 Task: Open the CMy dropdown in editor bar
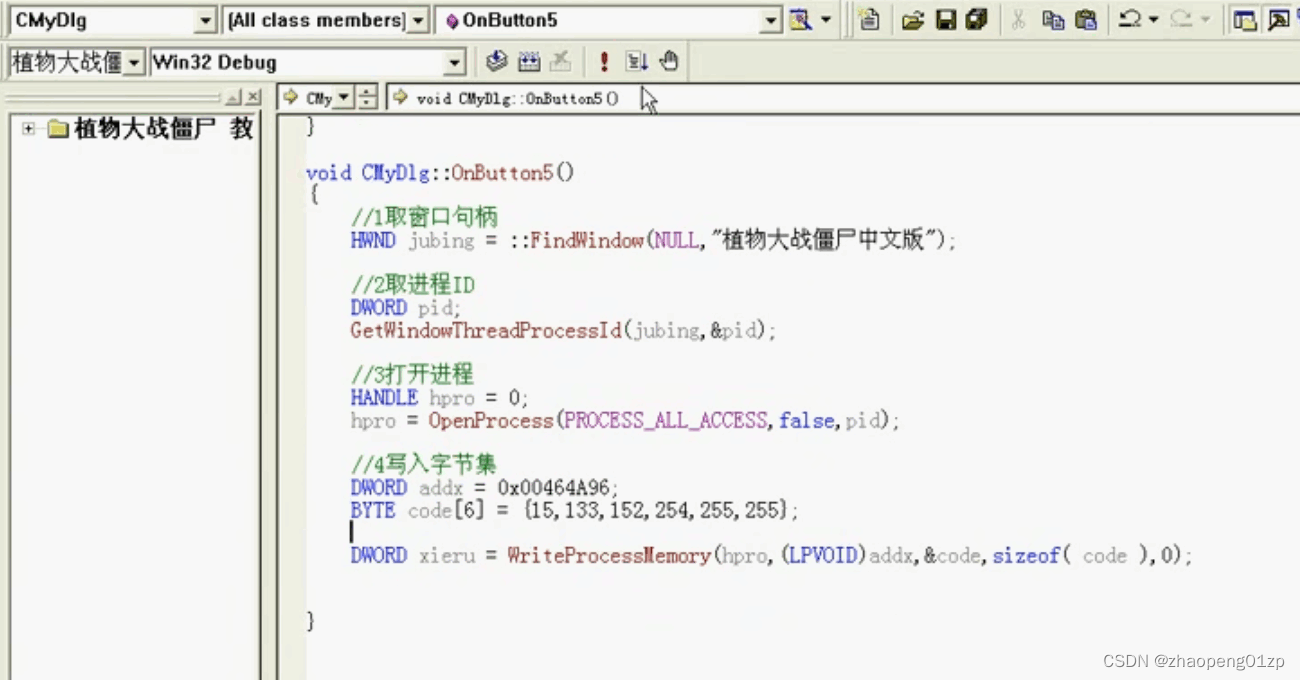click(344, 98)
